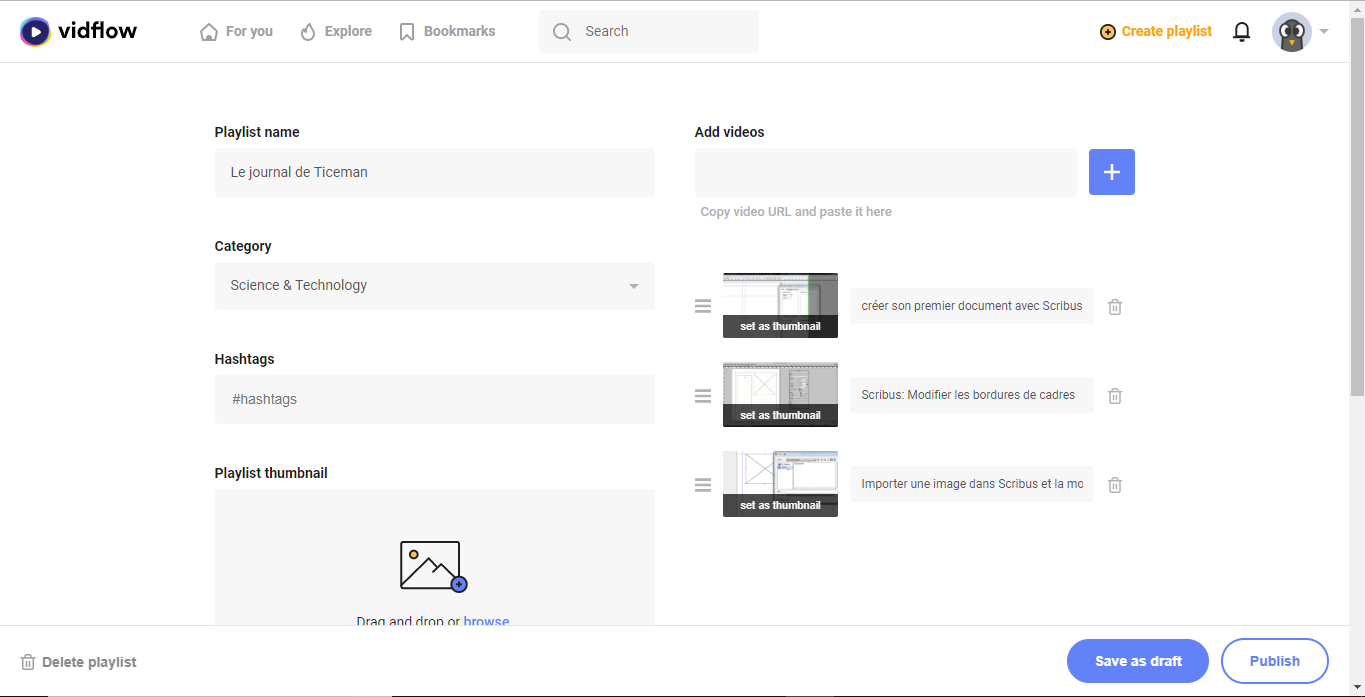Click Save as draft button
Viewport: 1365px width, 697px height.
tap(1138, 661)
